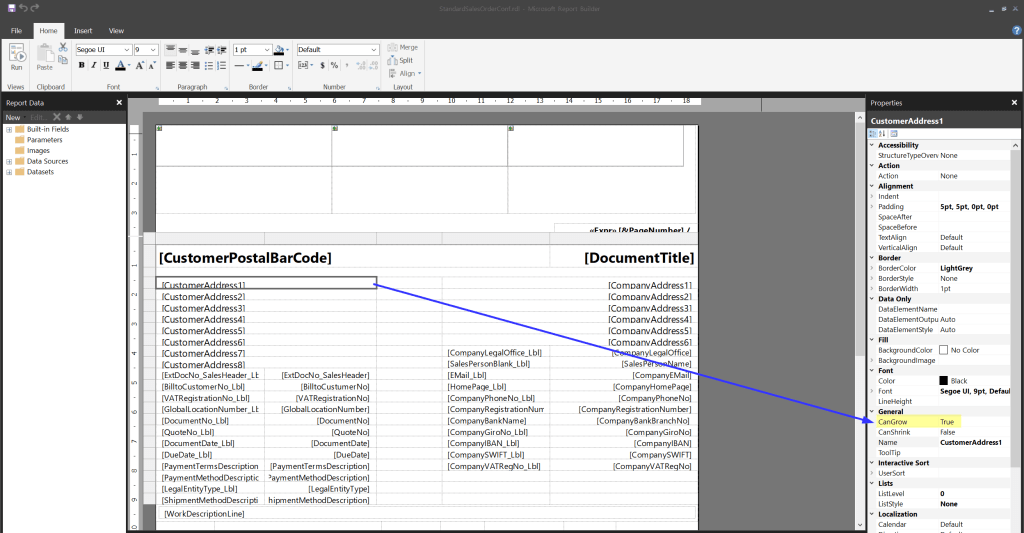Click the Cut scissors icon

(x=63, y=48)
